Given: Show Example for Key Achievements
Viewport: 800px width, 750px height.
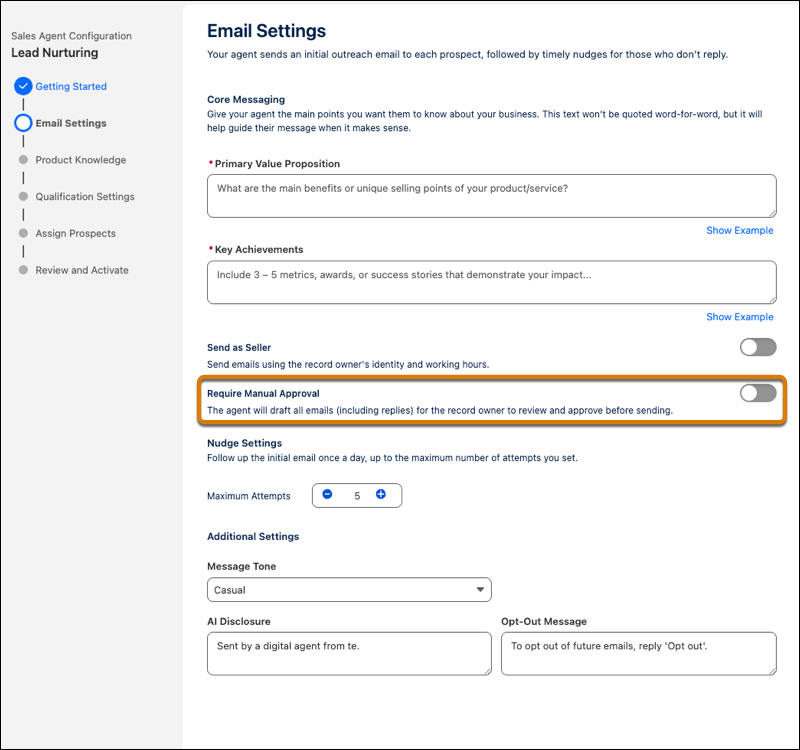Looking at the screenshot, I should pyautogui.click(x=739, y=317).
